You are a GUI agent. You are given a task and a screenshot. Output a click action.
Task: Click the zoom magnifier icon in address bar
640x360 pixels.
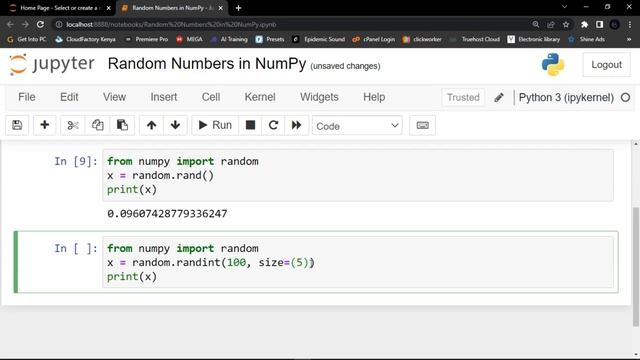pos(536,24)
